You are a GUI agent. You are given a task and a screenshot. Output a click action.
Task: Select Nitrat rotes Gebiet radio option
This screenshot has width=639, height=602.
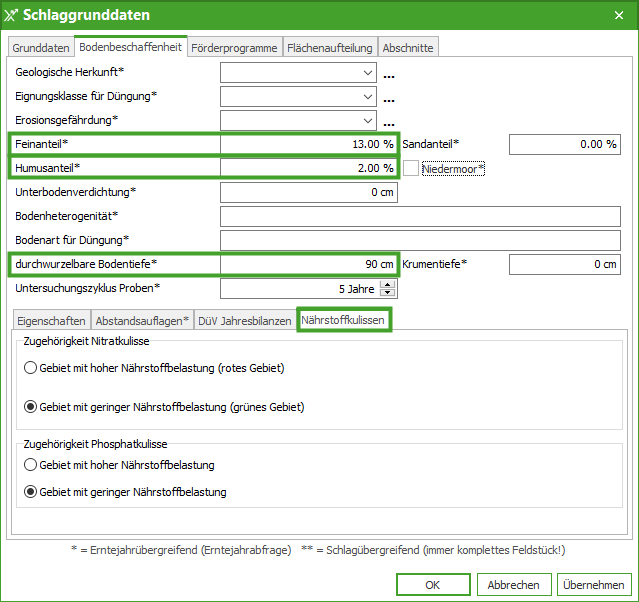pyautogui.click(x=31, y=368)
